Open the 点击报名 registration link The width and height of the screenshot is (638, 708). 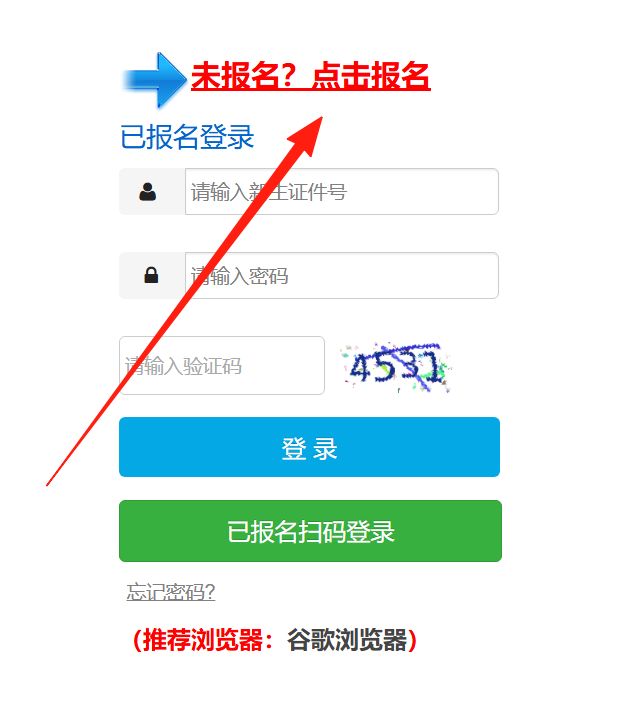[371, 75]
